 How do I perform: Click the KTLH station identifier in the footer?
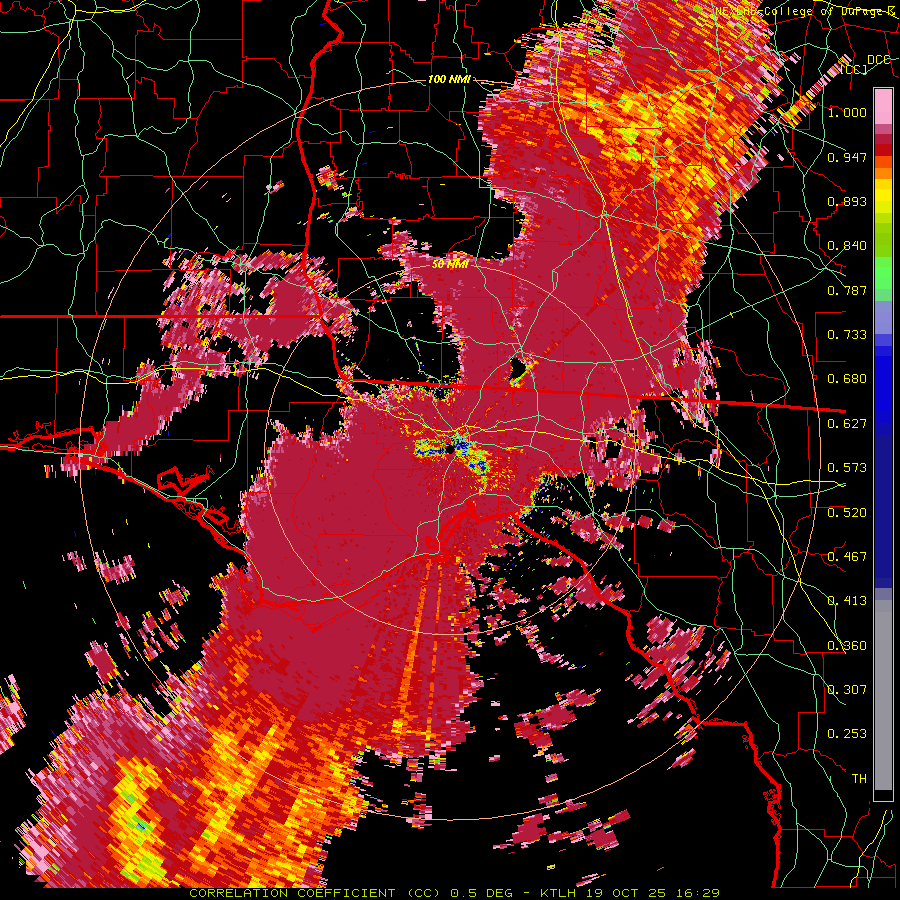[x=560, y=893]
